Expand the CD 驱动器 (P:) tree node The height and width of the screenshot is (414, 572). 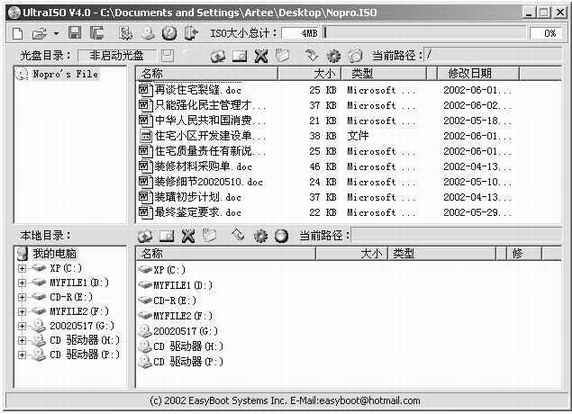[x=22, y=355]
